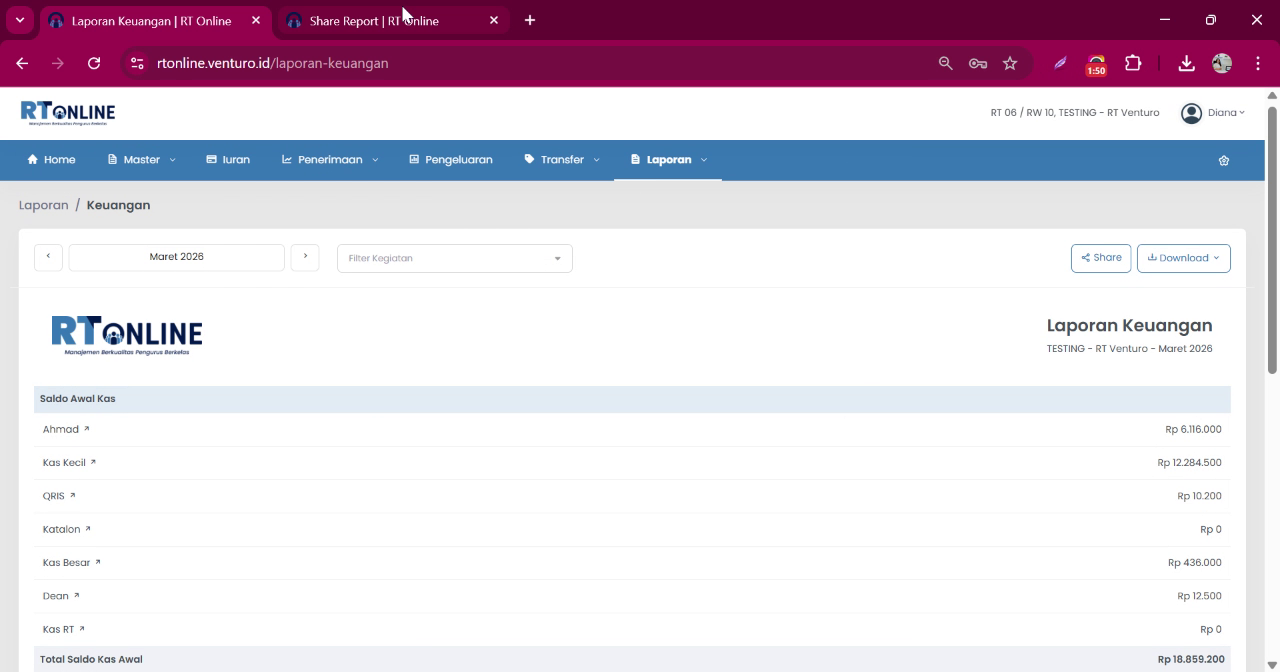Screen dimensions: 1280x672
Task: Click the browser forward arrow
Action: click(x=58, y=63)
